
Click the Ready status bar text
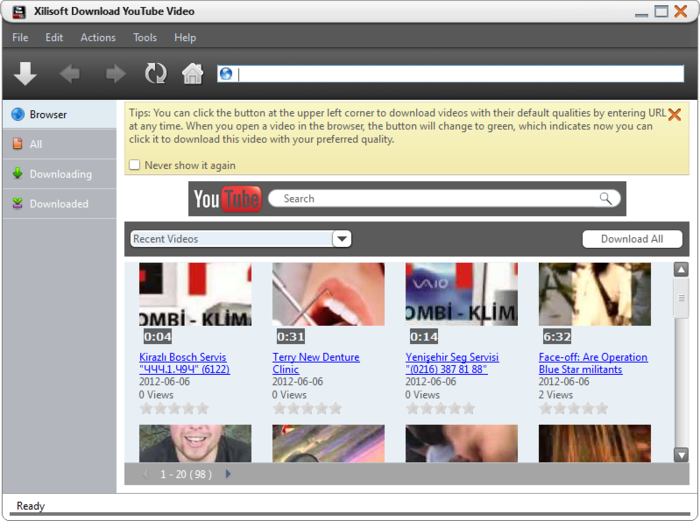point(30,506)
